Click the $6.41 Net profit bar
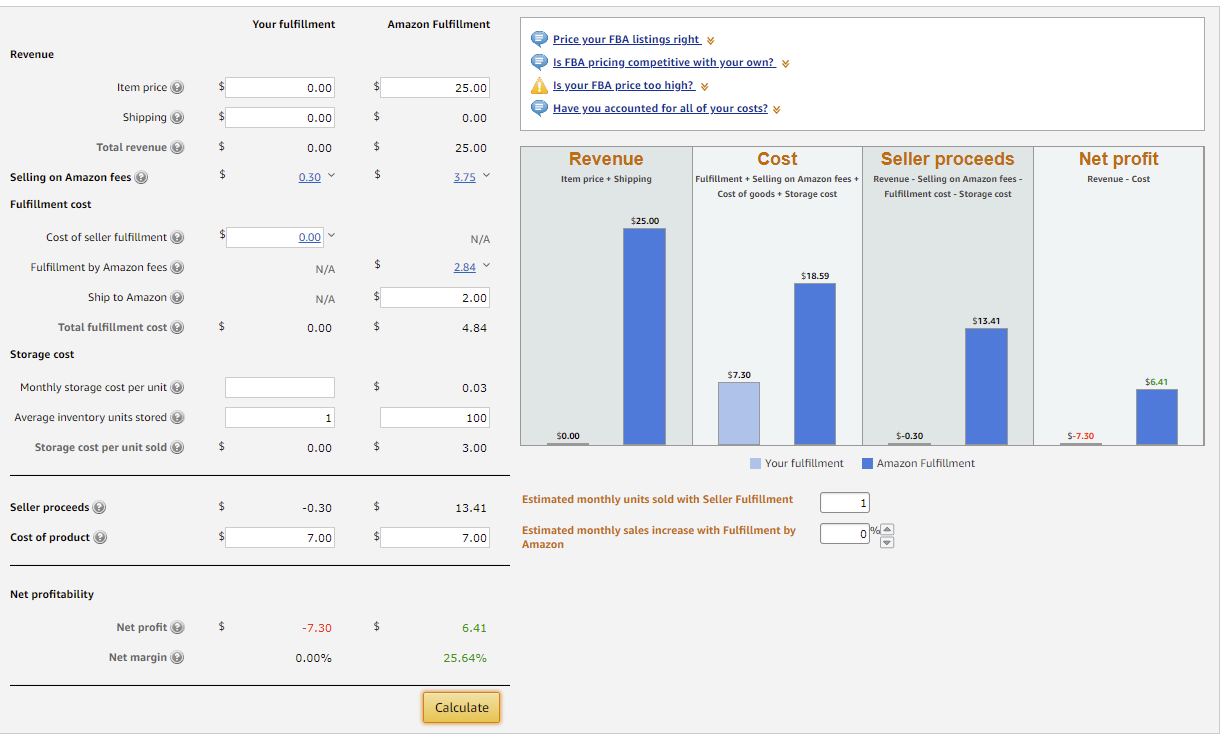 (x=1157, y=417)
